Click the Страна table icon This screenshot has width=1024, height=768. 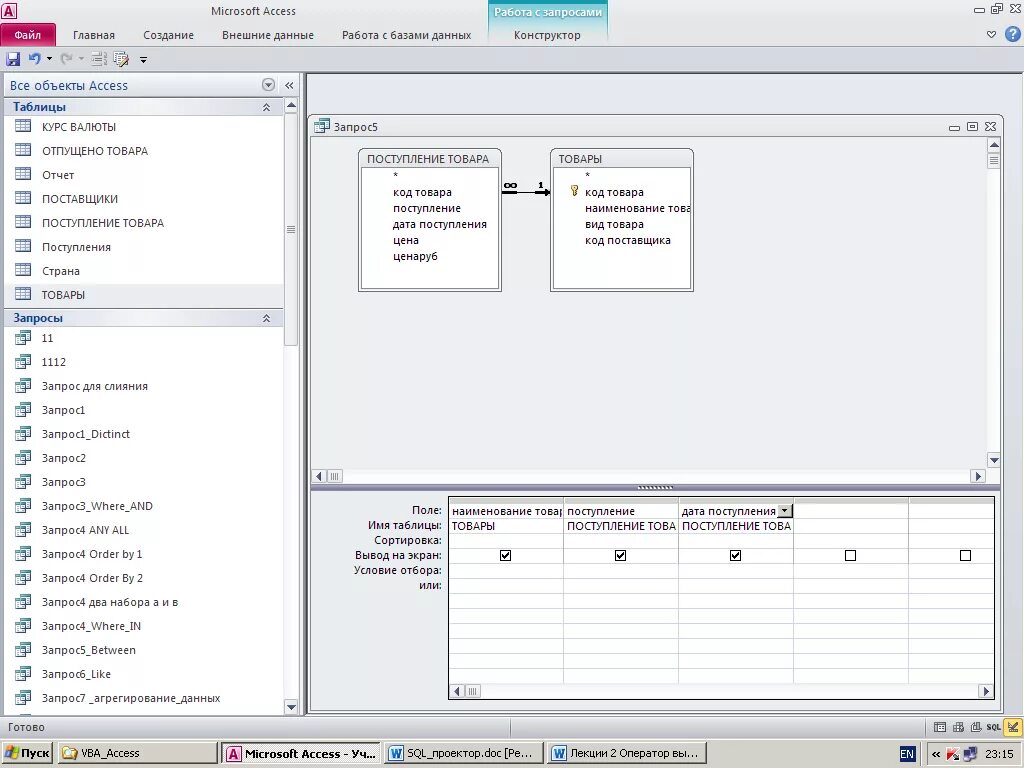(23, 270)
